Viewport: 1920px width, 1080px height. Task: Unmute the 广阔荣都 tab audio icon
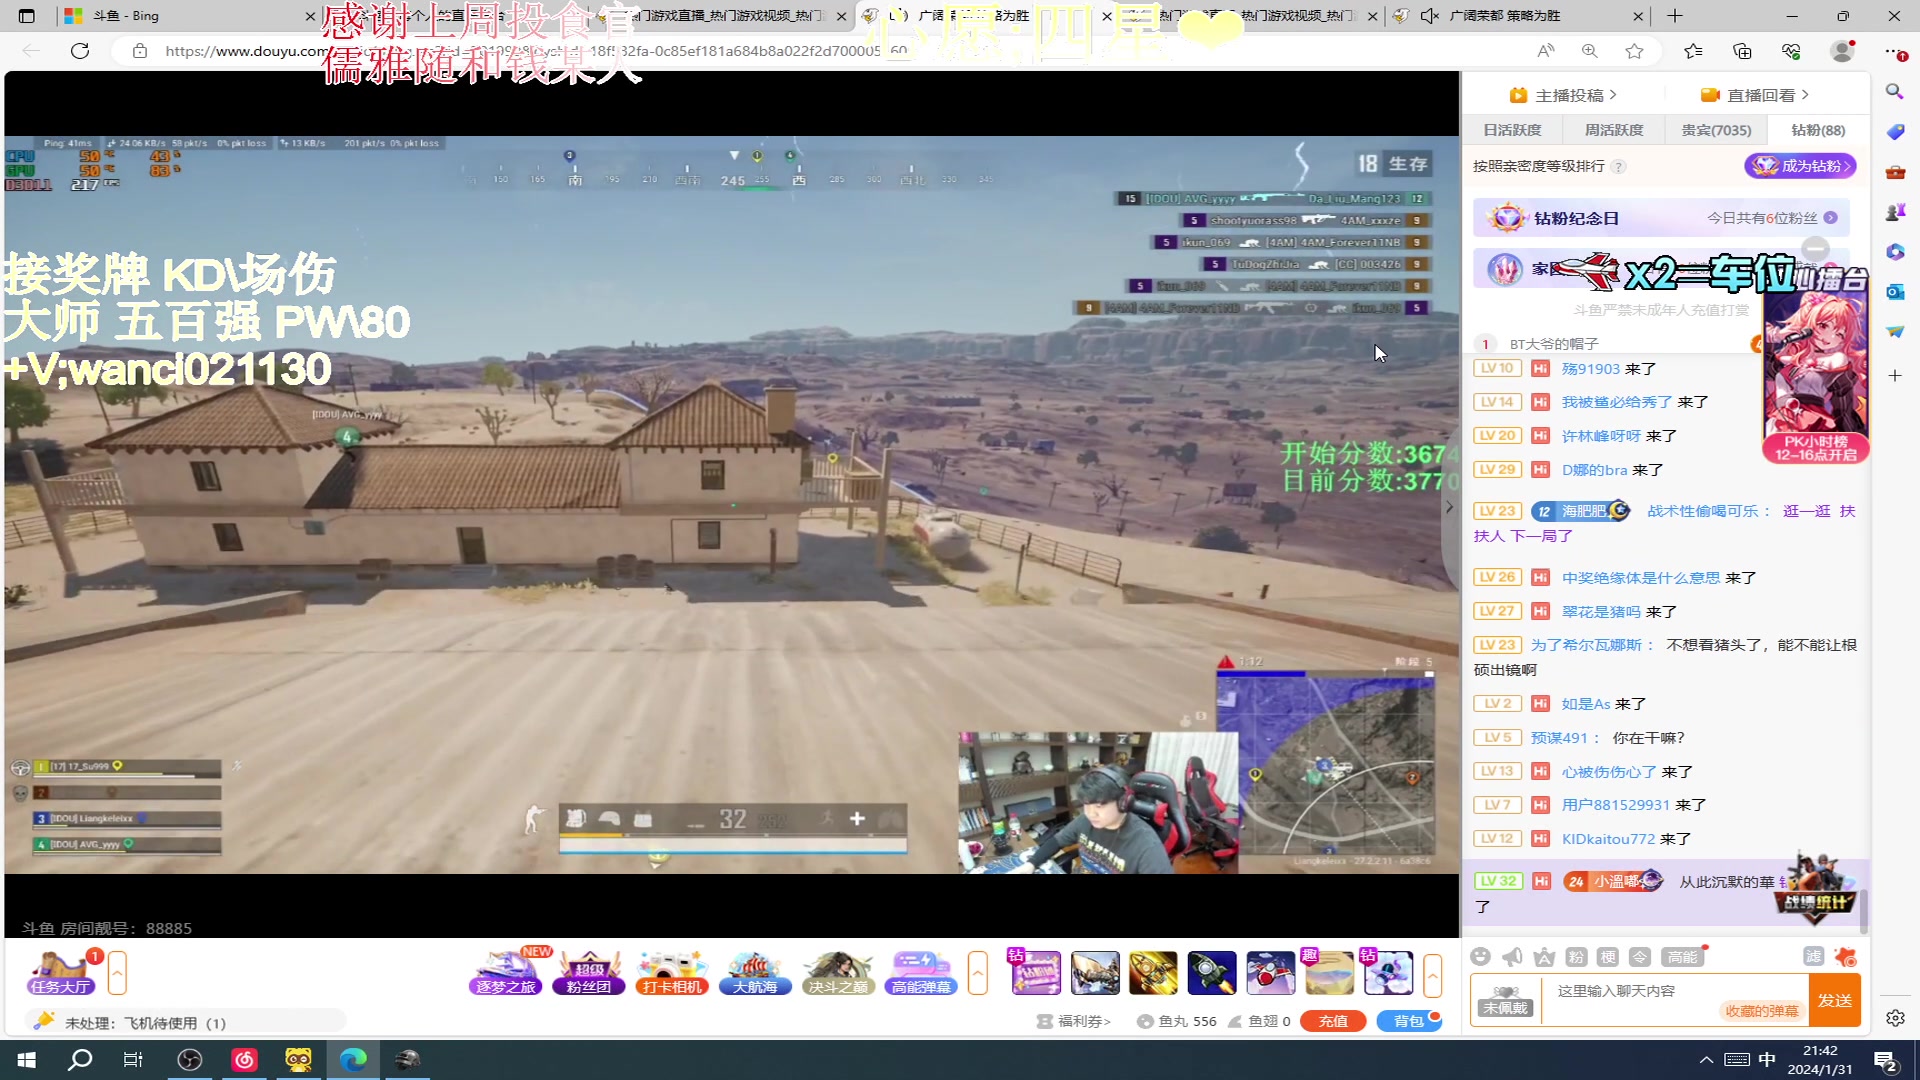point(1429,16)
